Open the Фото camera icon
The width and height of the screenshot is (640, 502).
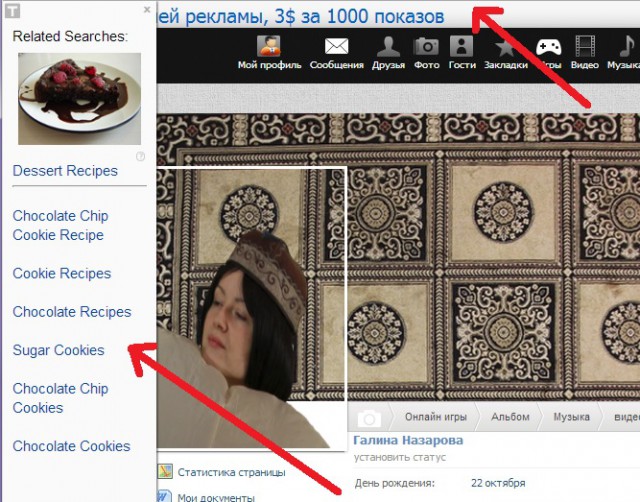point(426,47)
